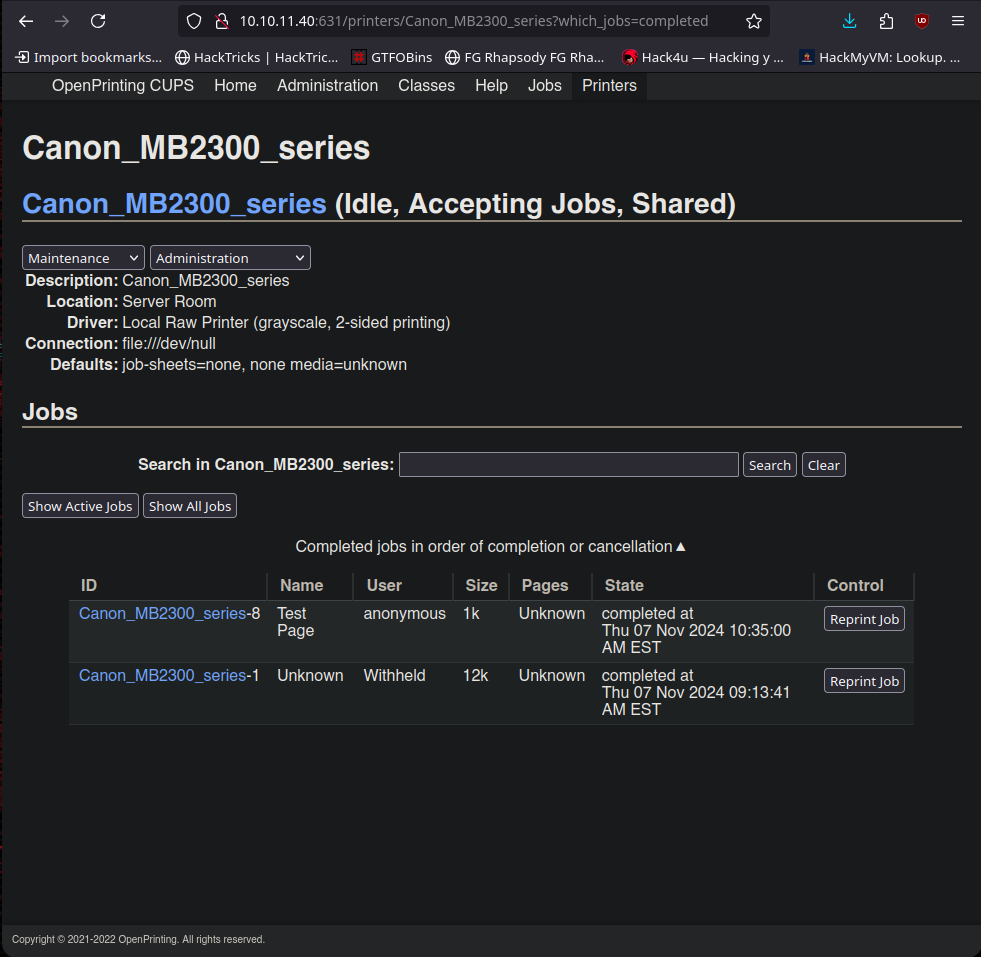This screenshot has width=981, height=957.
Task: Open the GTFOBins bookmark
Action: 392,58
